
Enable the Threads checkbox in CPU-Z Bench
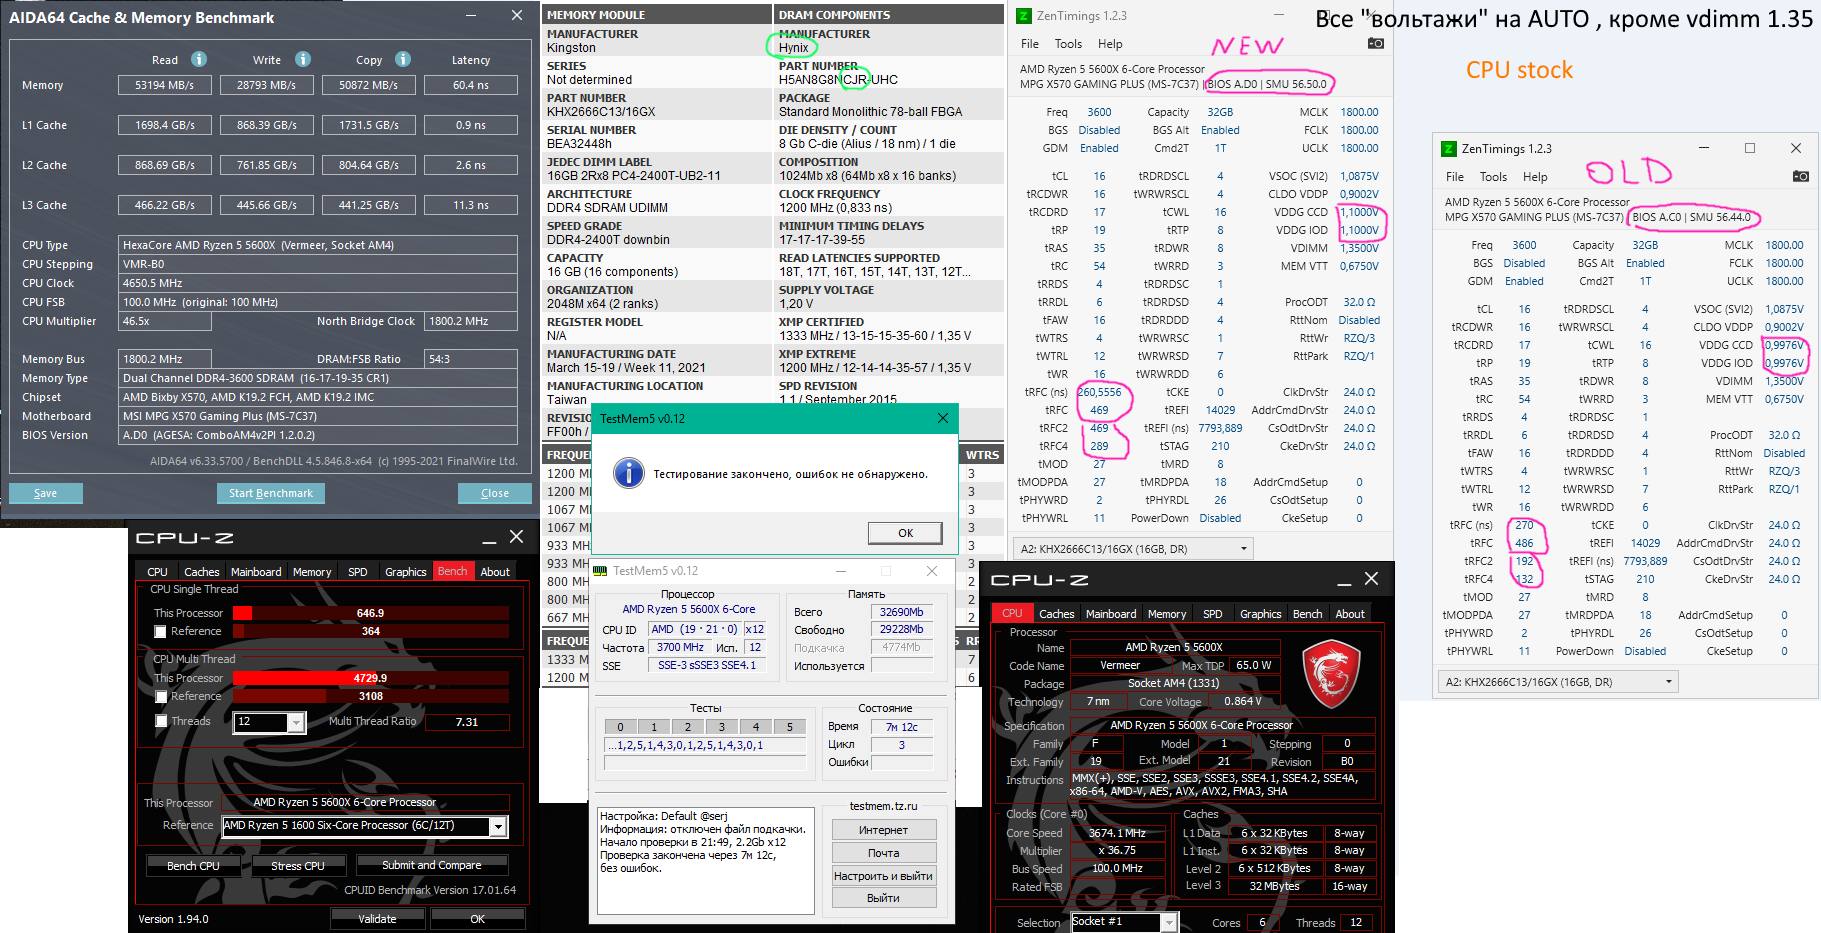click(x=160, y=721)
